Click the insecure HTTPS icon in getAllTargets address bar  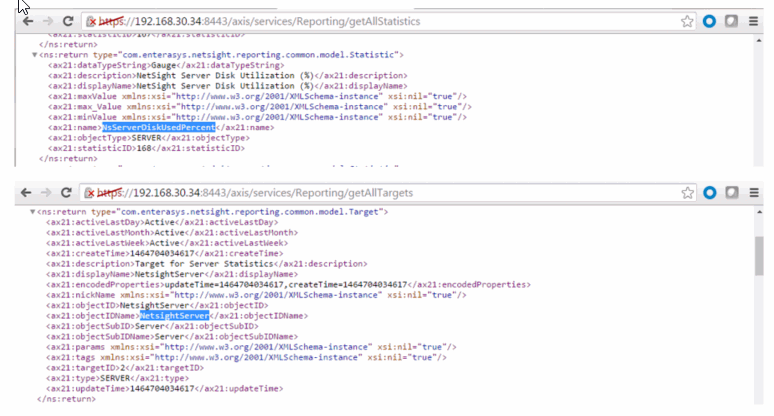tap(89, 193)
